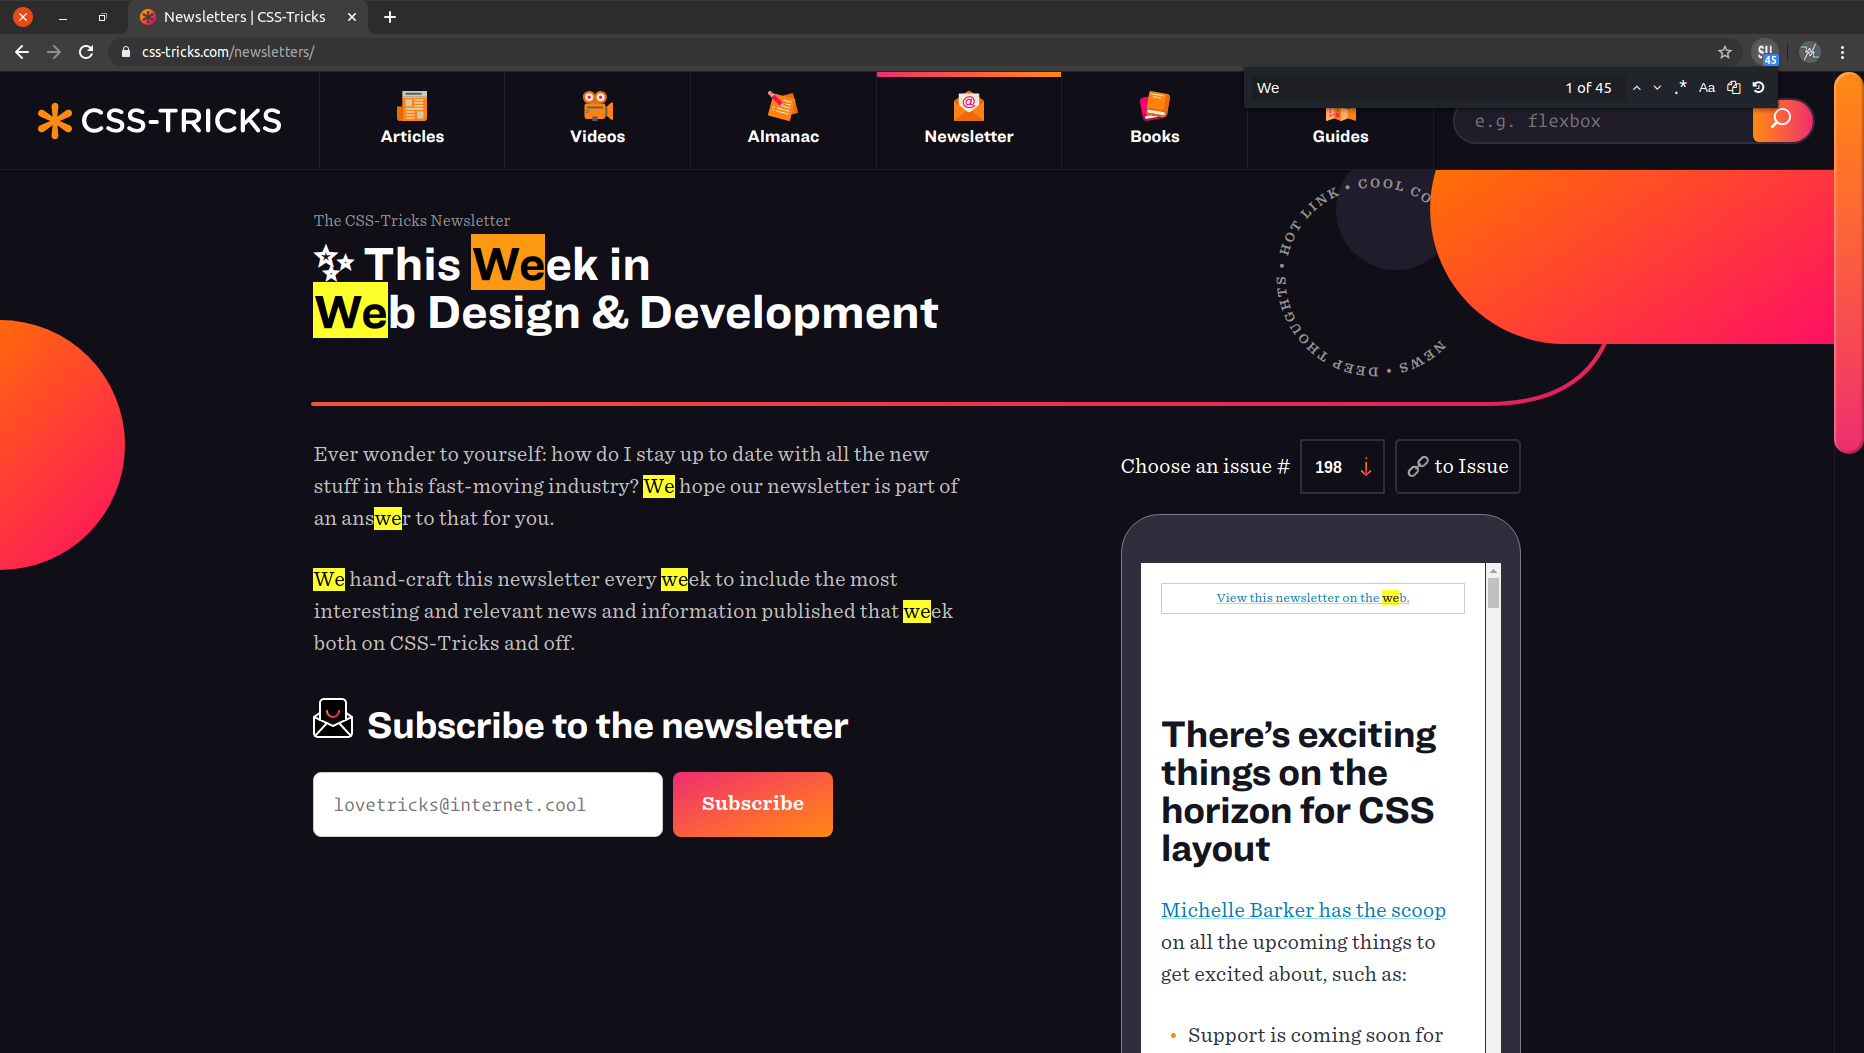Screen dimensions: 1864x1053
Task: Click the history icon in find bar
Action: 1759,88
